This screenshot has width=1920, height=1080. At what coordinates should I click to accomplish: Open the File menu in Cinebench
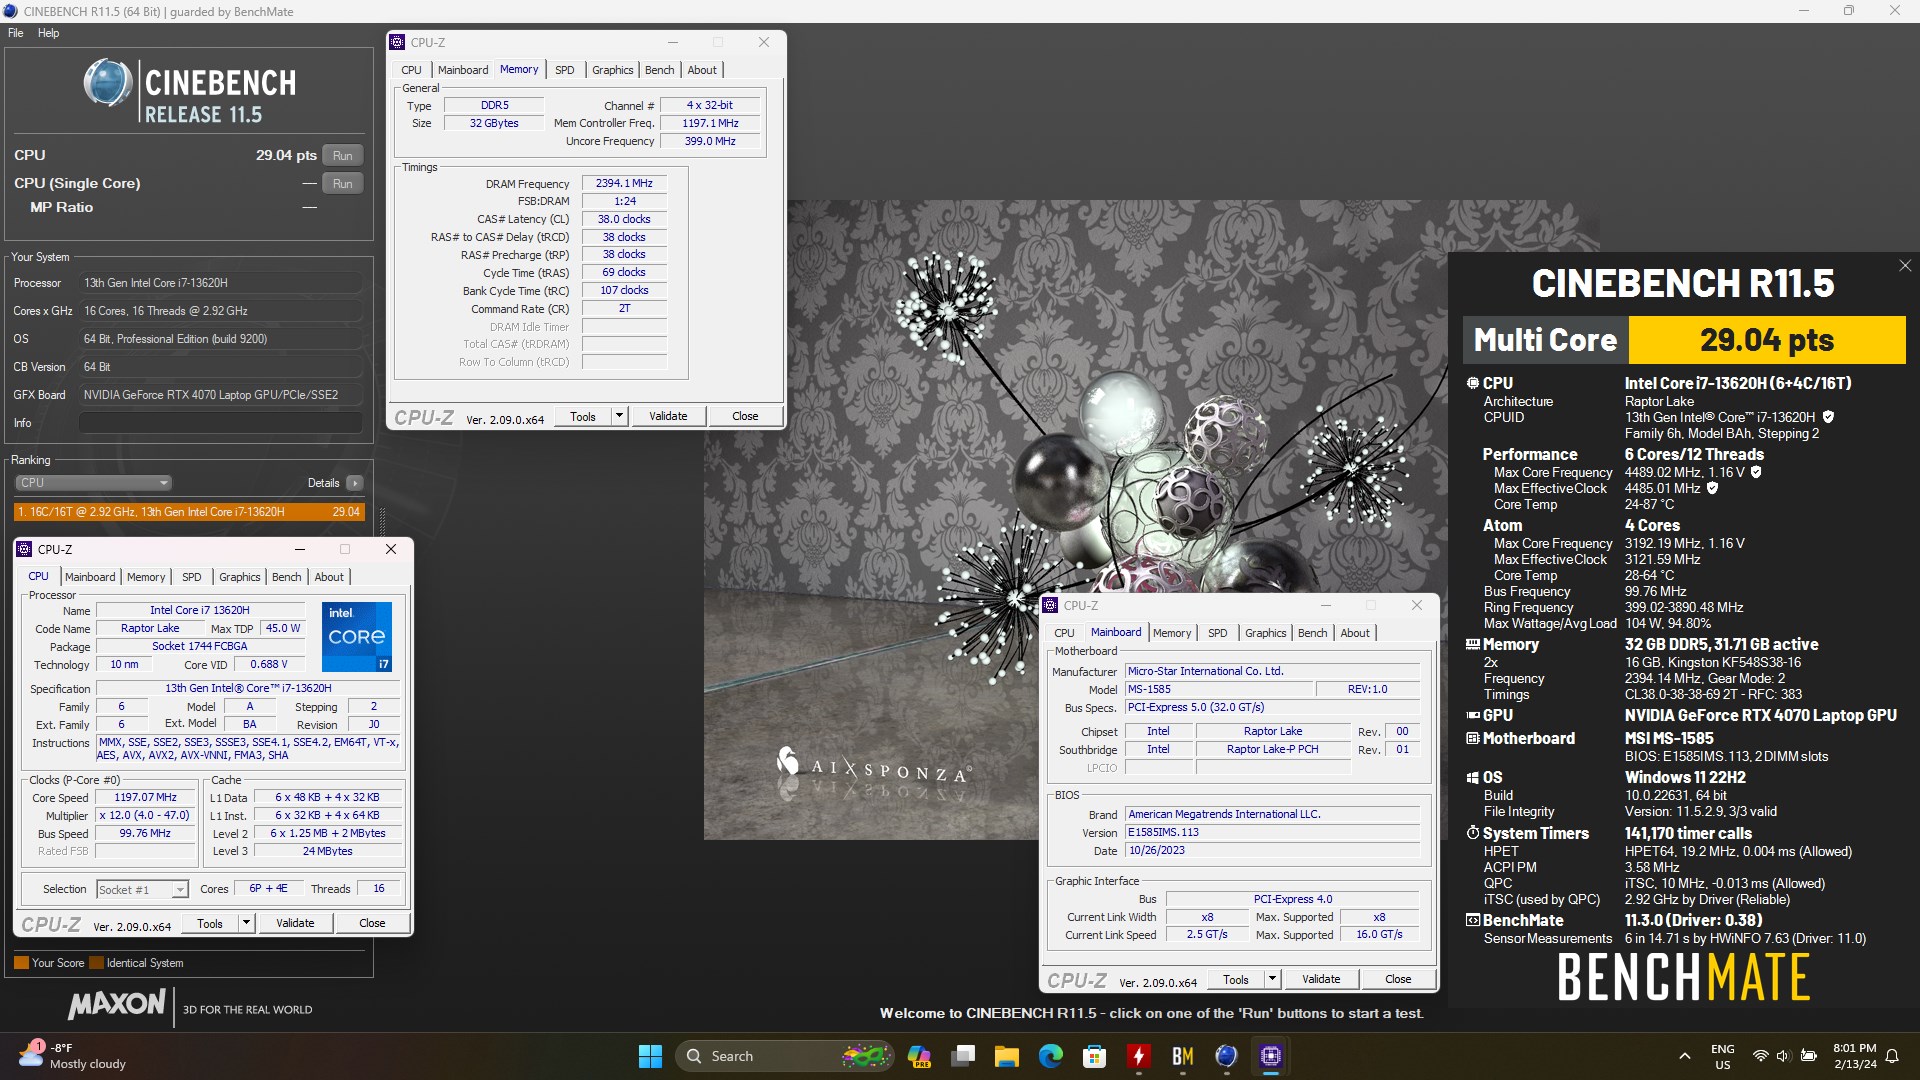click(16, 33)
